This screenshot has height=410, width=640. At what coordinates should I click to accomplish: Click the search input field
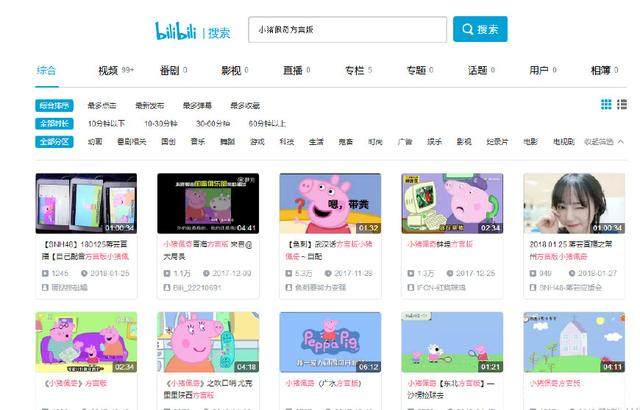[x=347, y=30]
